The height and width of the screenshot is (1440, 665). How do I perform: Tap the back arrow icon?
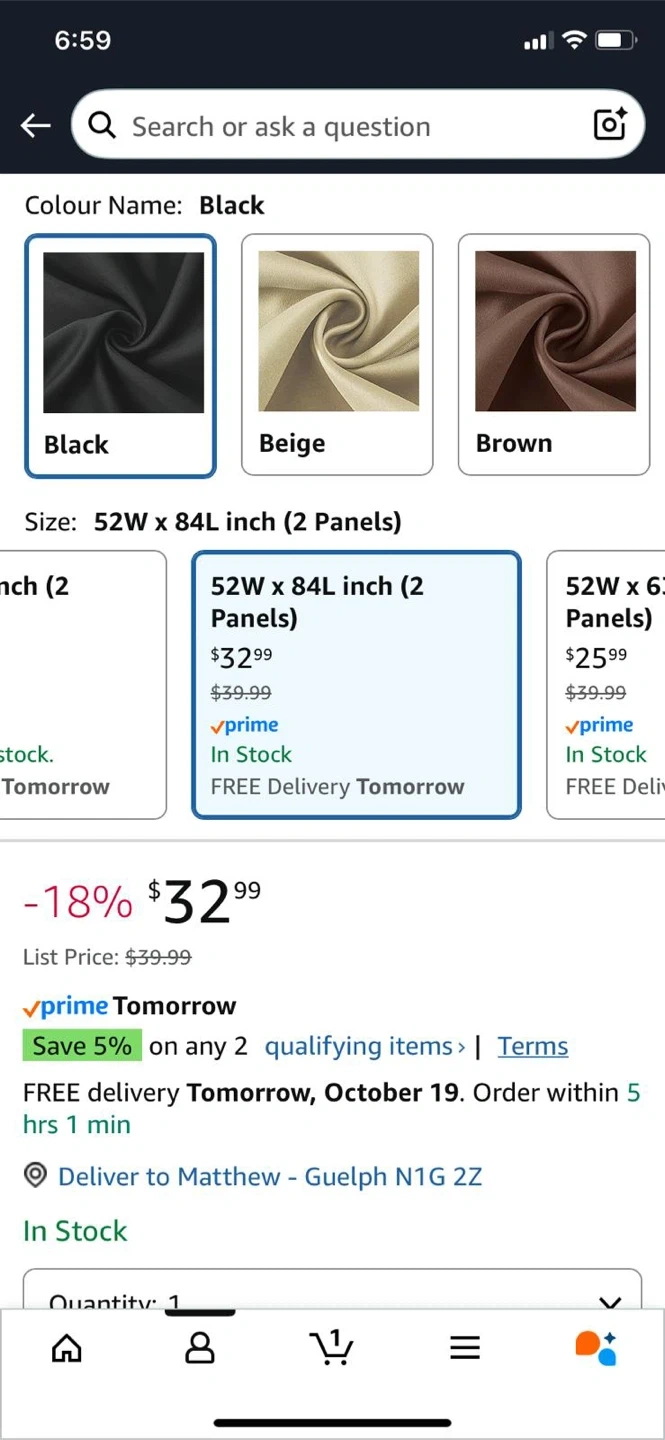(36, 126)
